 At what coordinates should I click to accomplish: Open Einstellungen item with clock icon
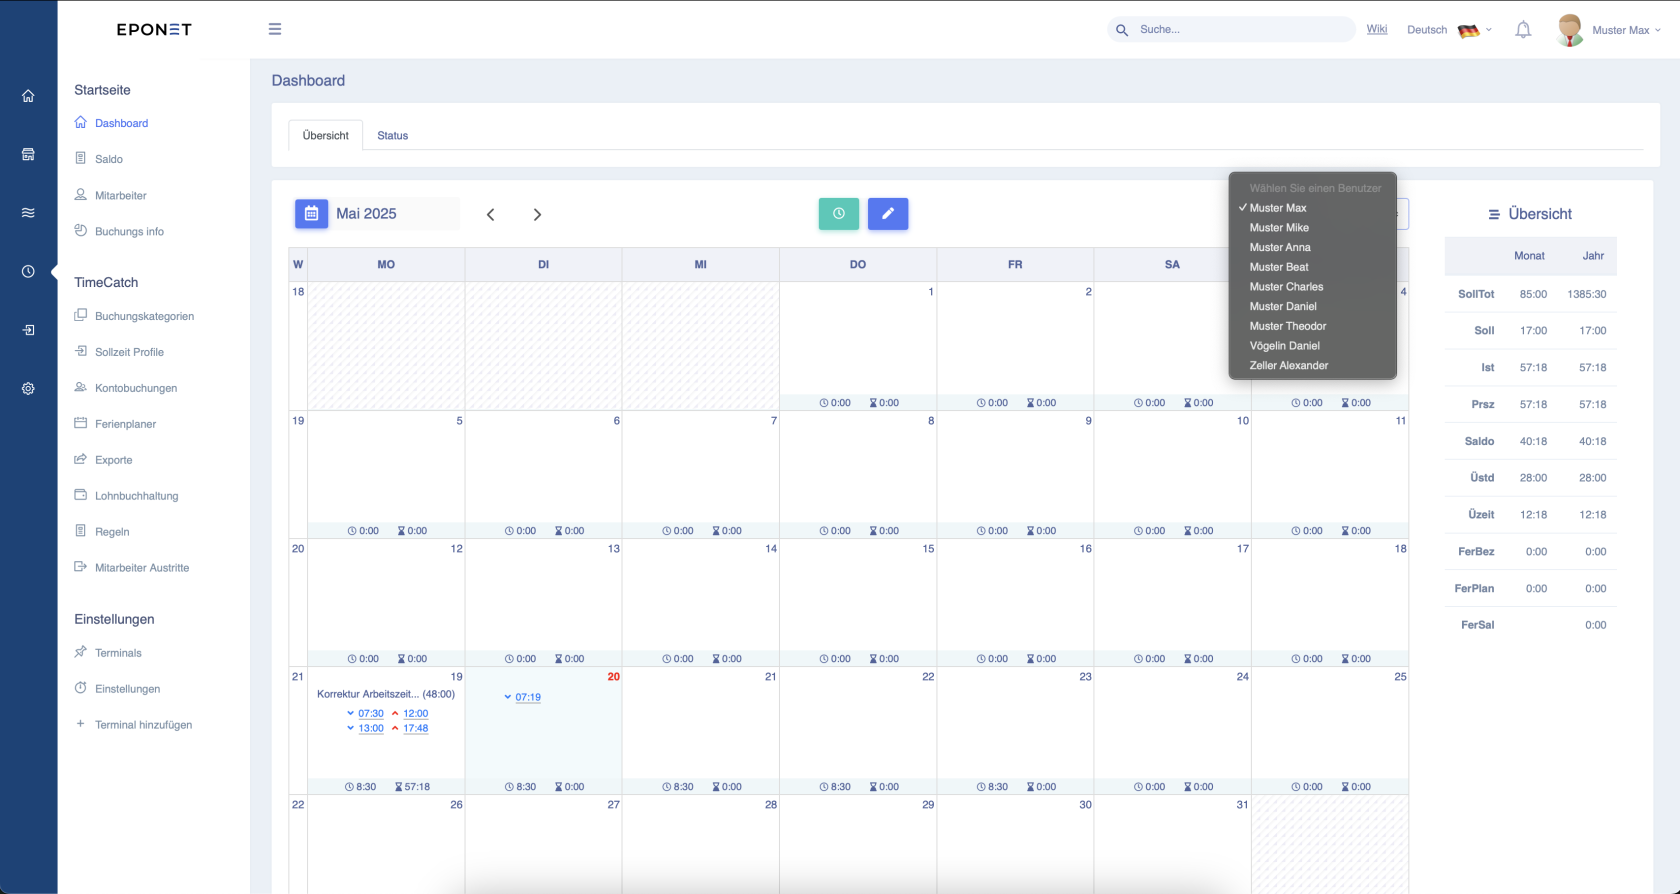tap(127, 689)
